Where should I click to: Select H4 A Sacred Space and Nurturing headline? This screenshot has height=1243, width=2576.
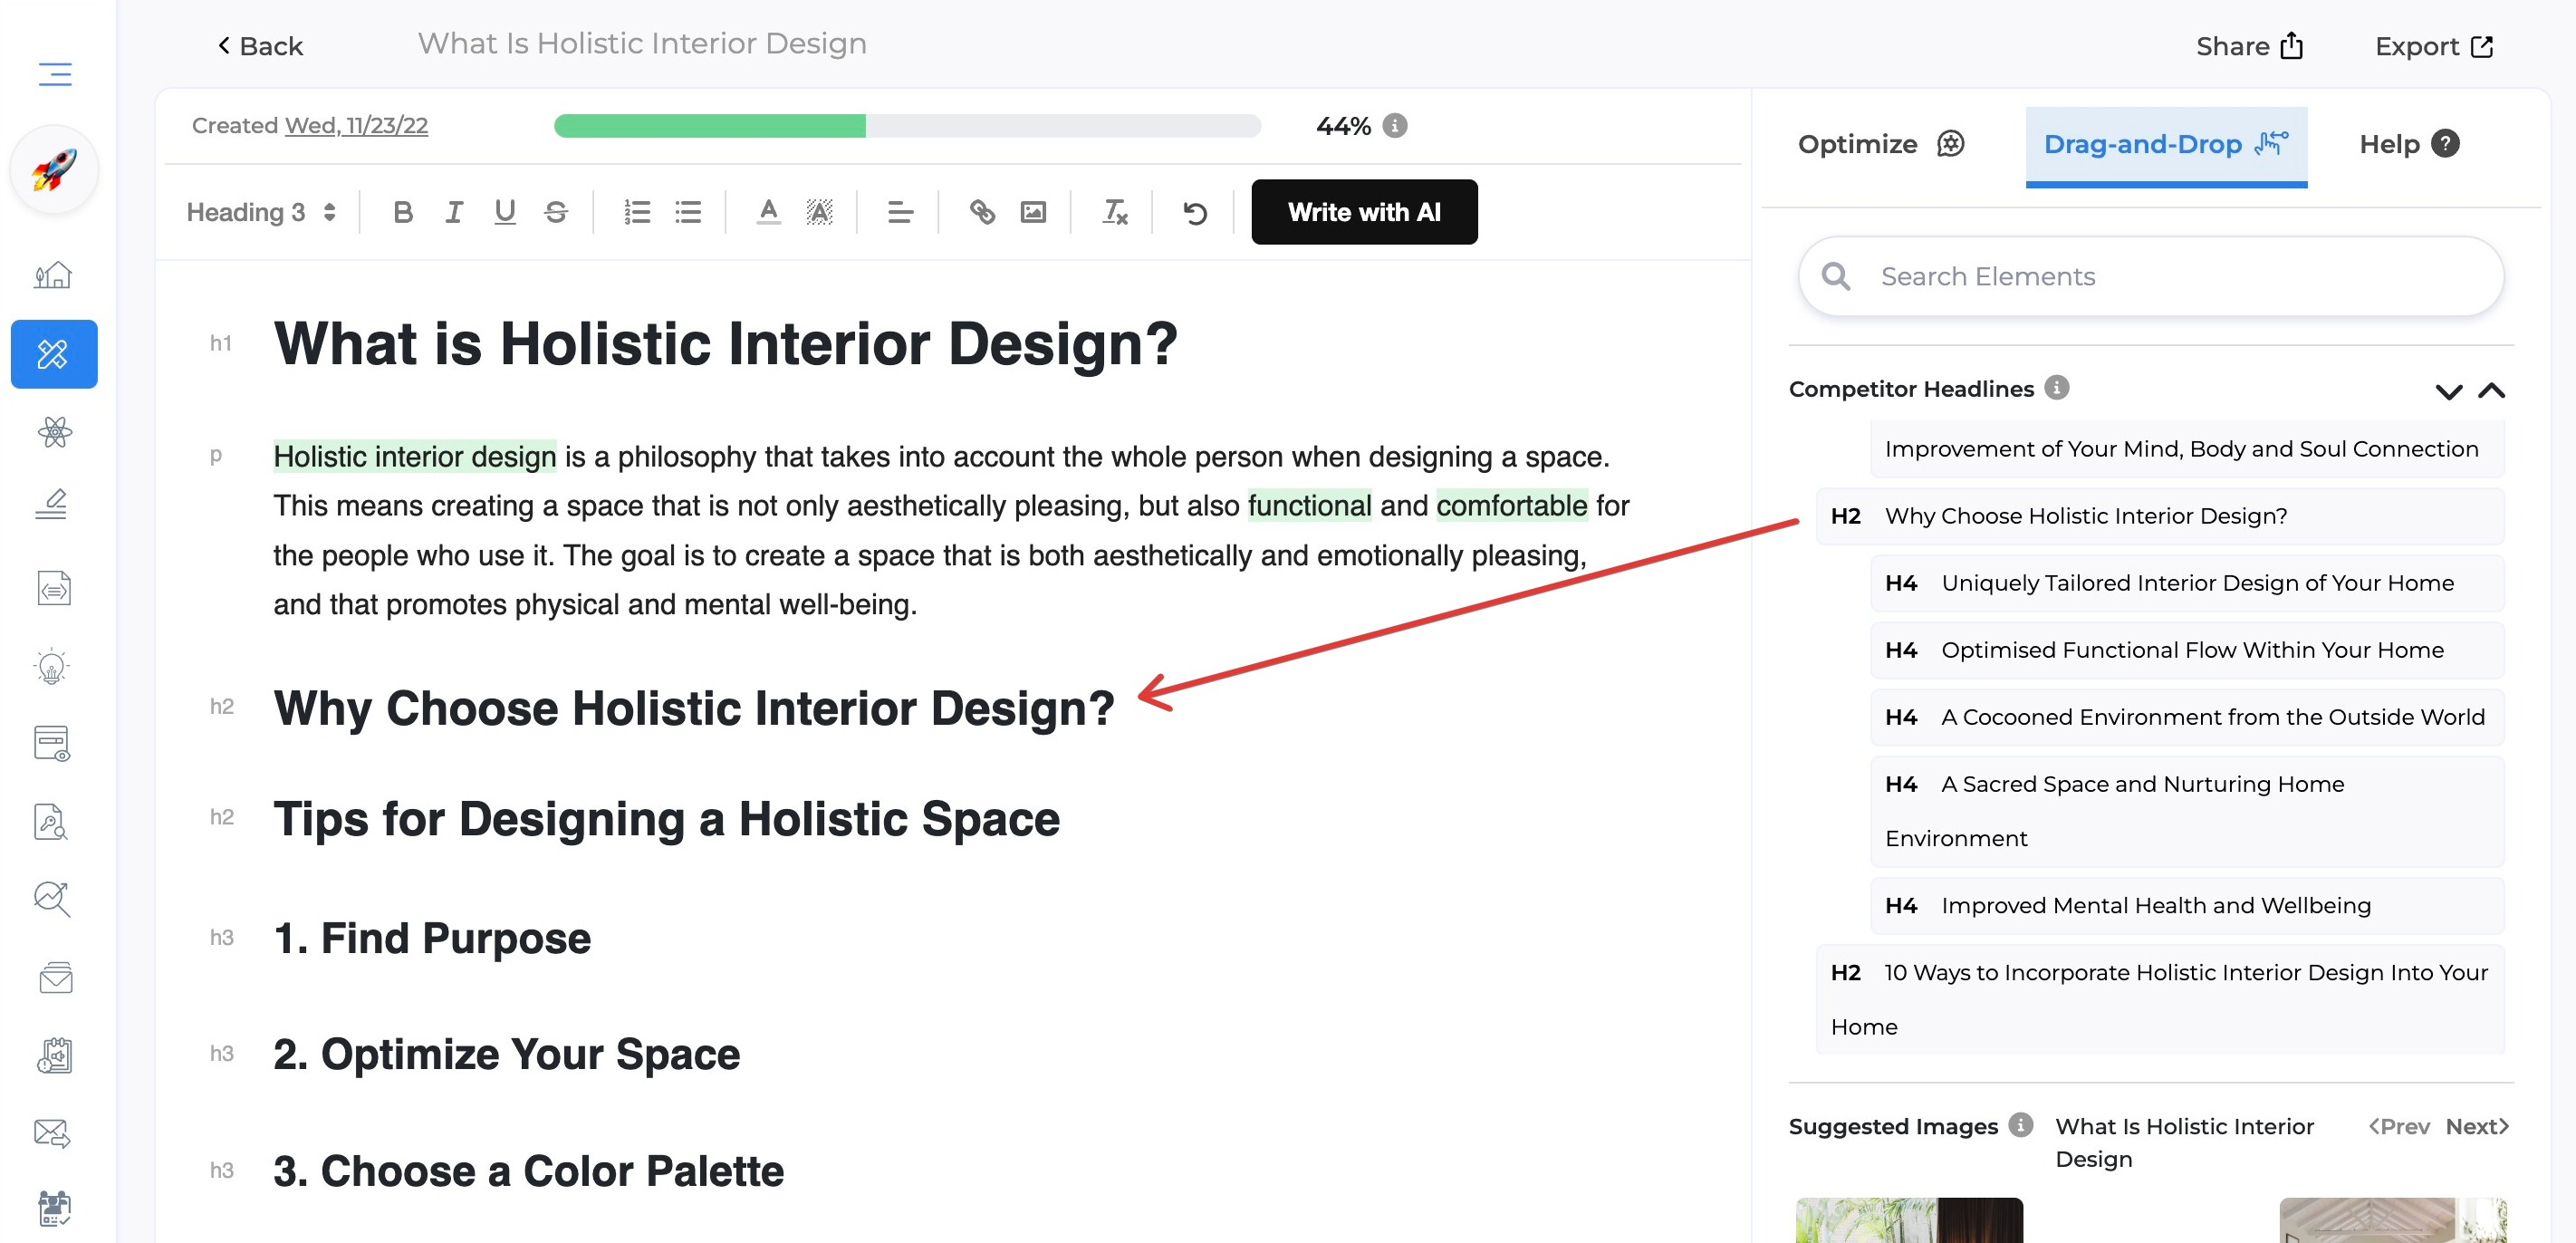point(2187,811)
